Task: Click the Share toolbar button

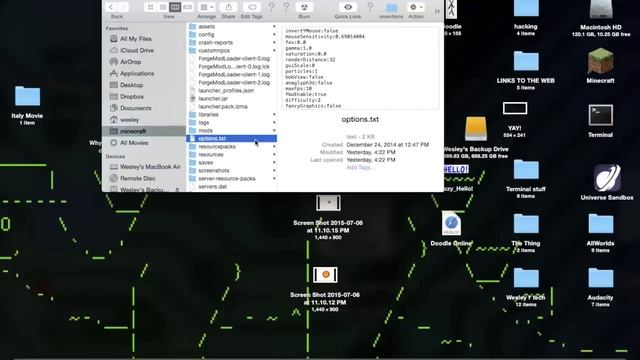Action: point(229,7)
